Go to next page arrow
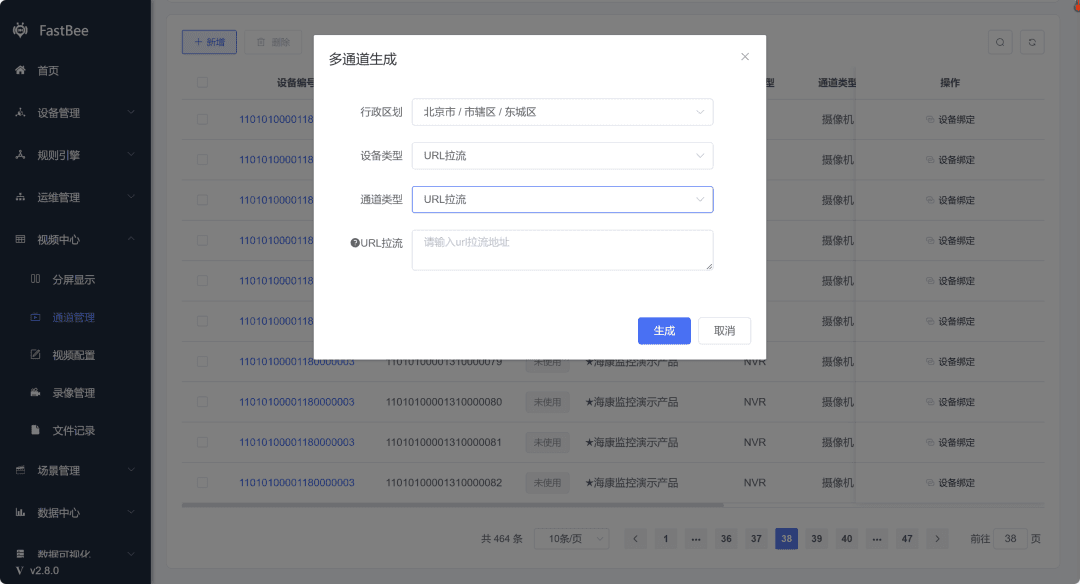This screenshot has width=1080, height=584. [937, 539]
